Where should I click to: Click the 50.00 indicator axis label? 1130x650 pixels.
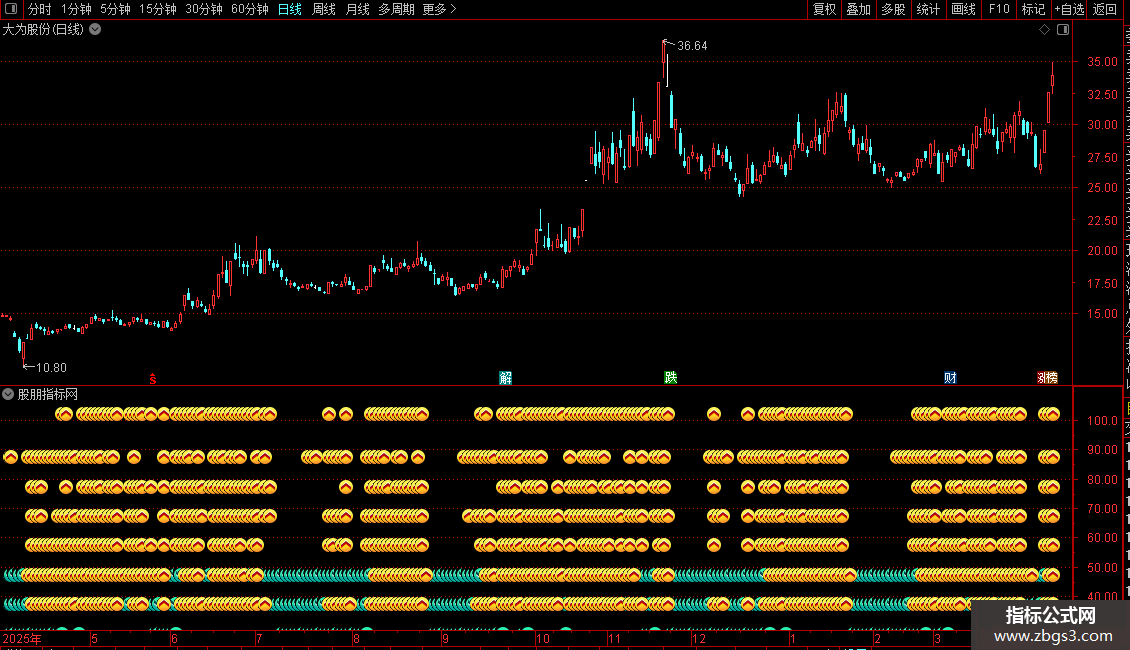pyautogui.click(x=1102, y=568)
